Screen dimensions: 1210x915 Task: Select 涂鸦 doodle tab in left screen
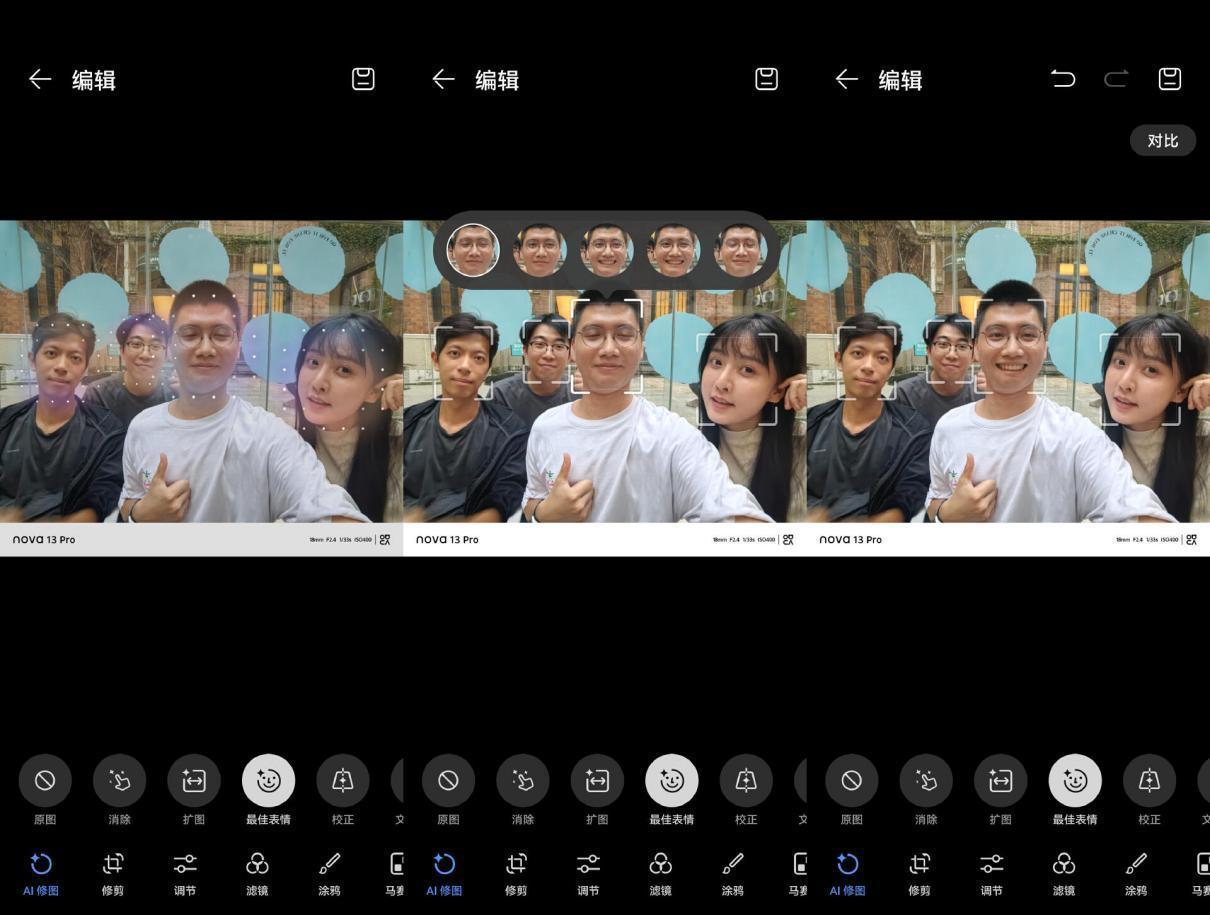[x=329, y=873]
